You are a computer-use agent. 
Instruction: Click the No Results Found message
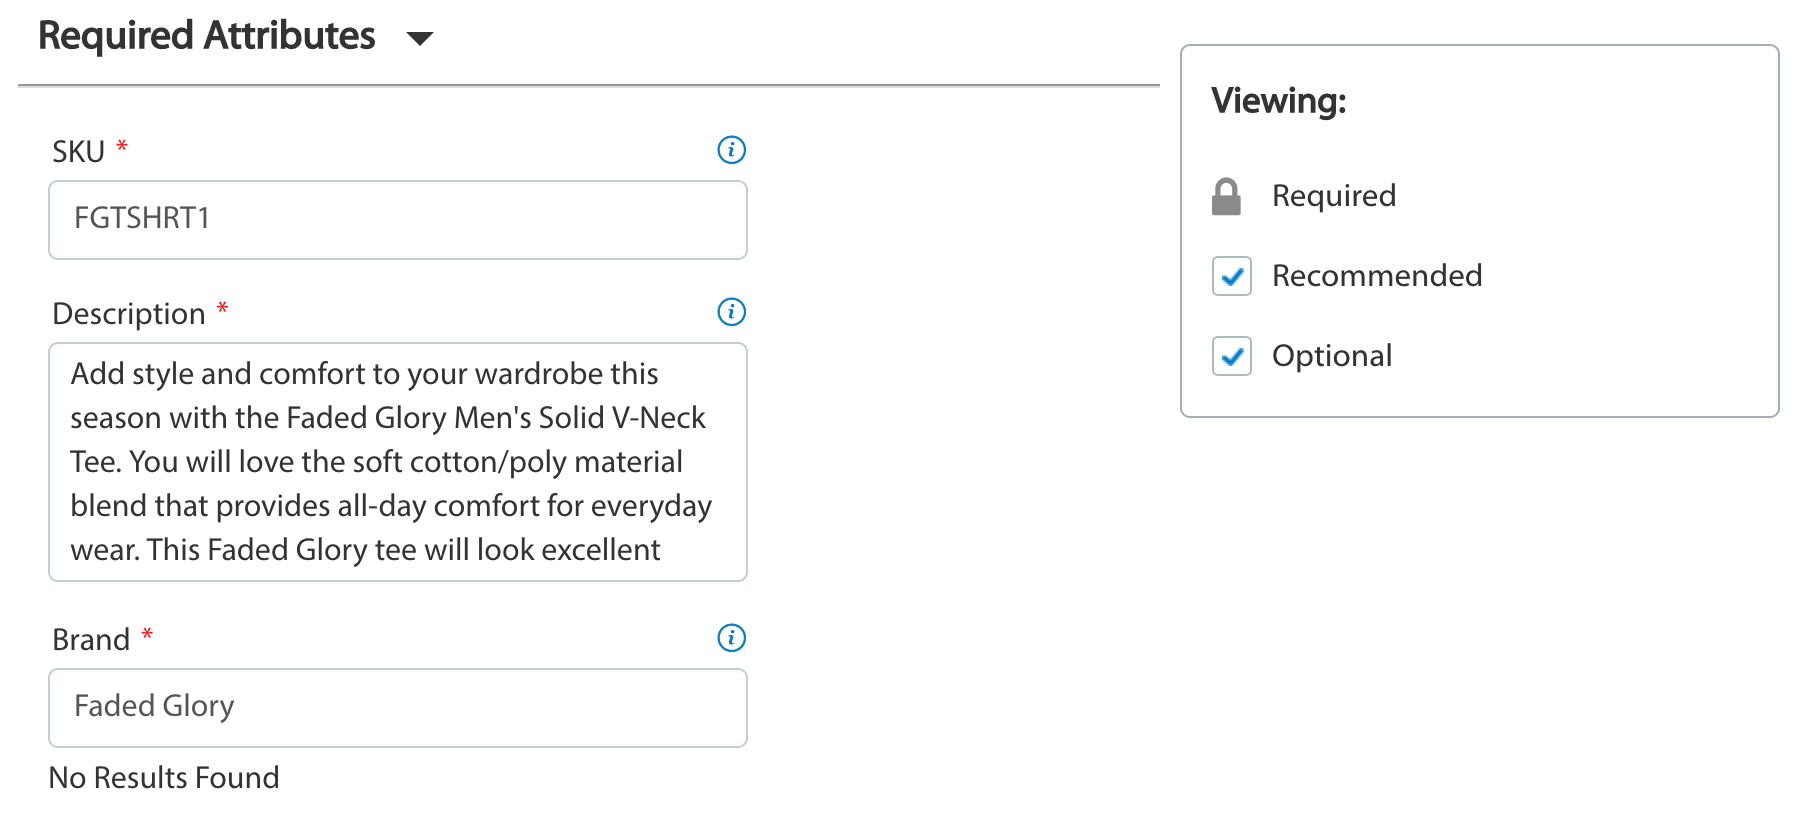164,778
